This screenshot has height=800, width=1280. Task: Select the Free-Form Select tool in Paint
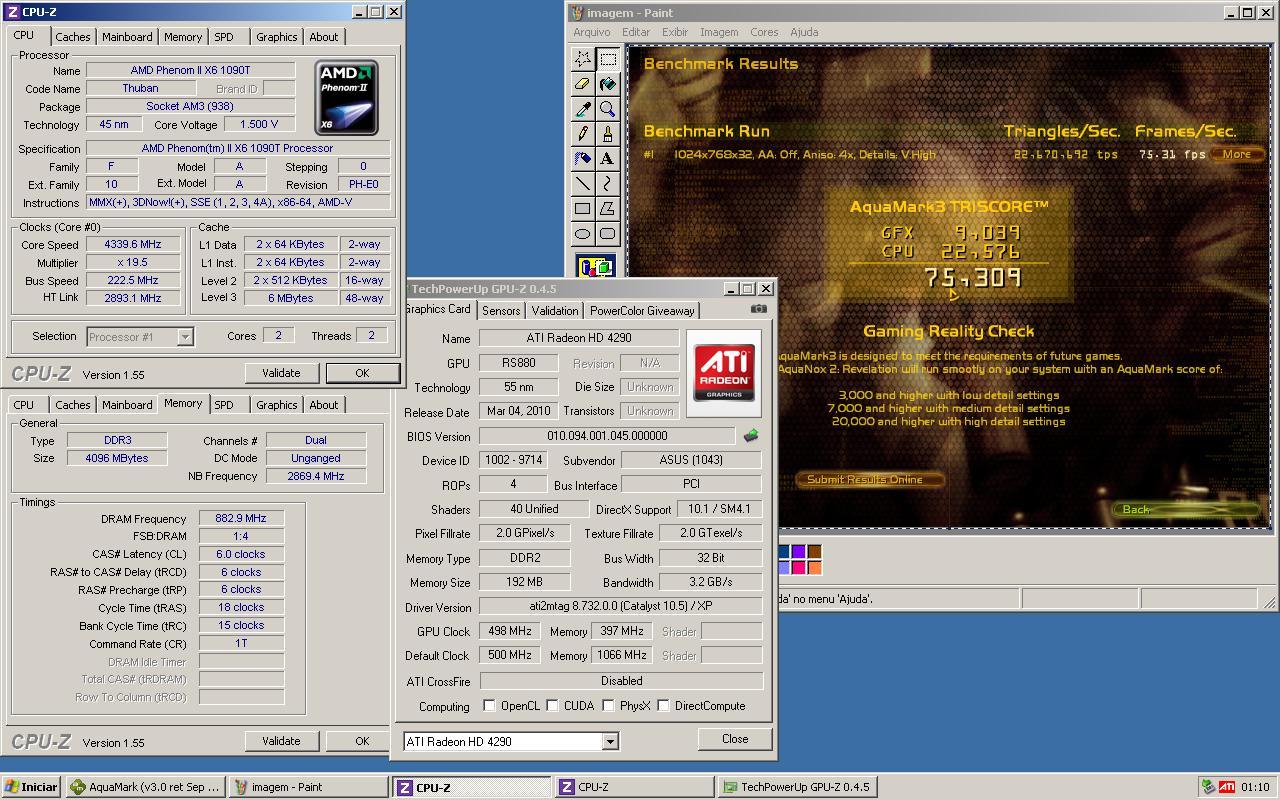tap(583, 59)
